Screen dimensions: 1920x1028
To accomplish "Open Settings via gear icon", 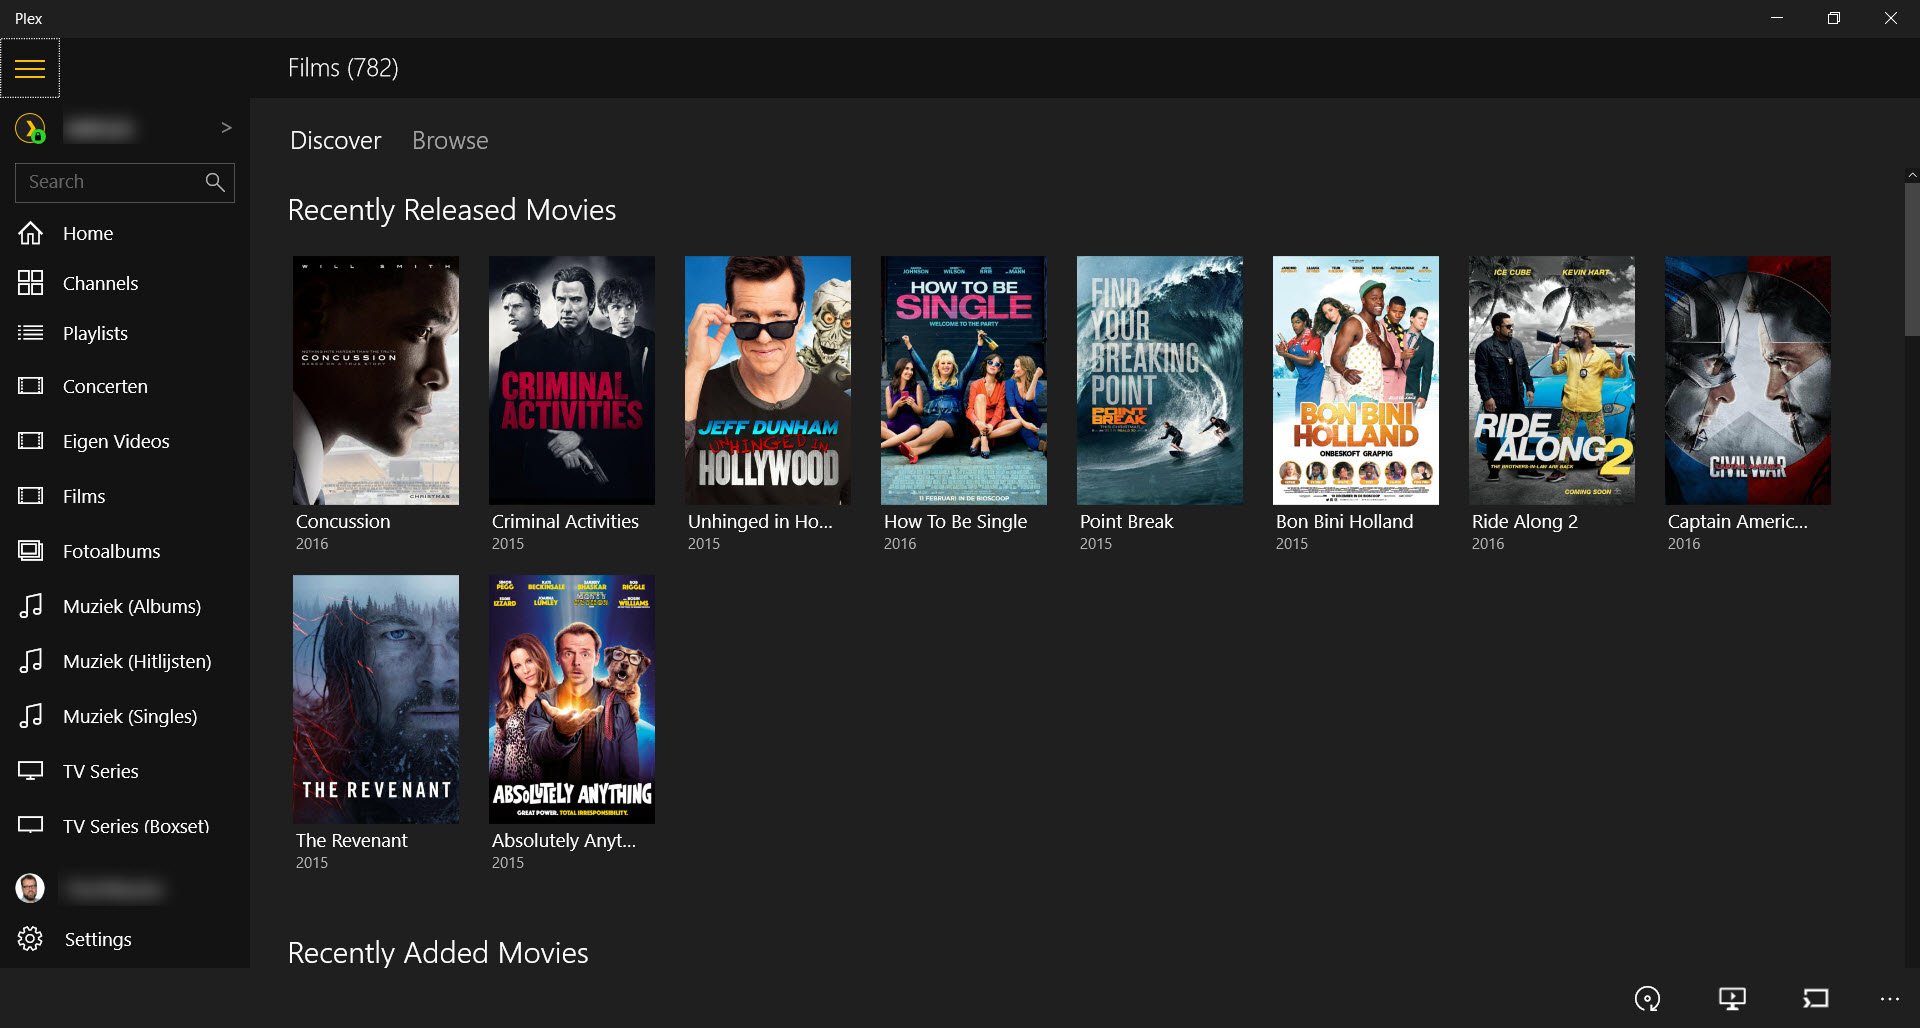I will 30,939.
